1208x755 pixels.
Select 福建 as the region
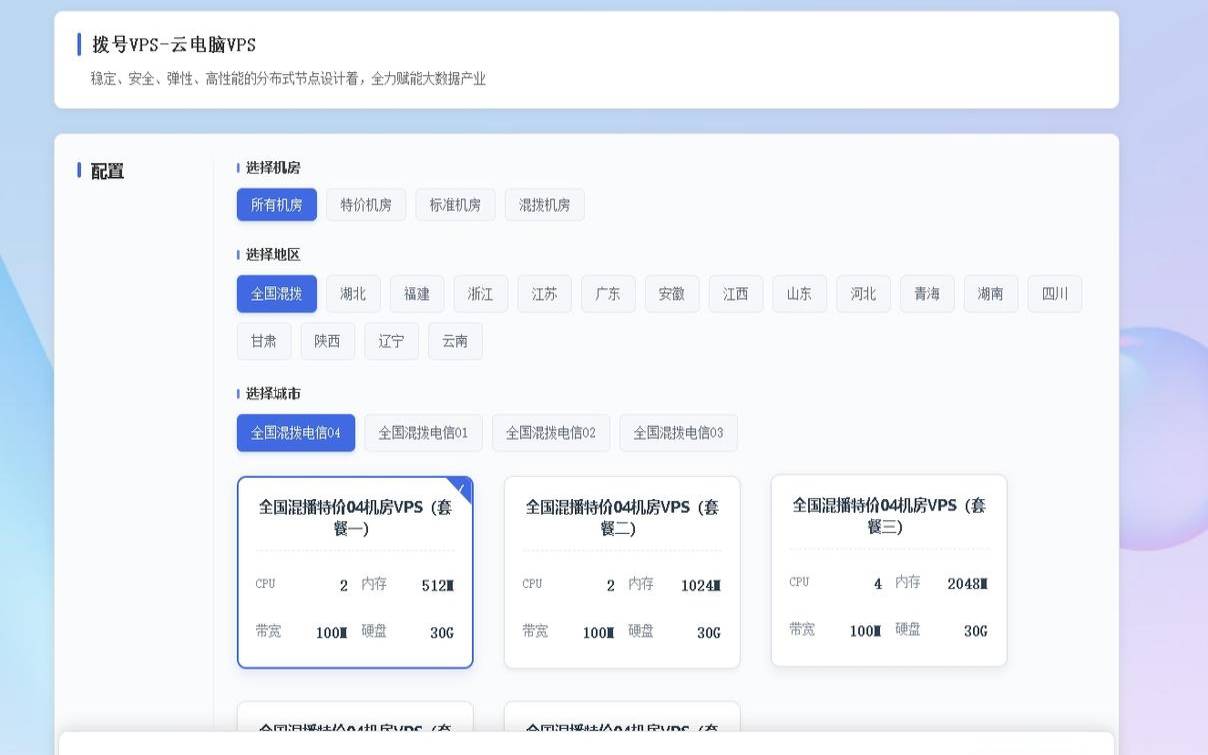[416, 293]
